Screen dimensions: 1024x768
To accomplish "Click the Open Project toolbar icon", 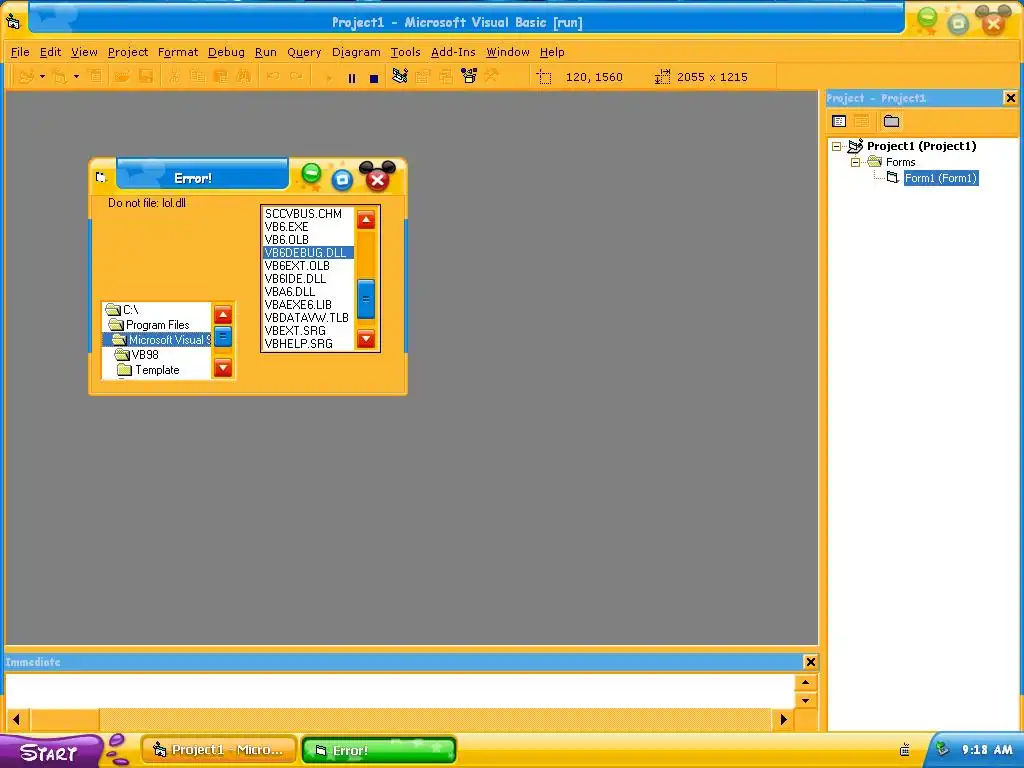I will pyautogui.click(x=121, y=76).
